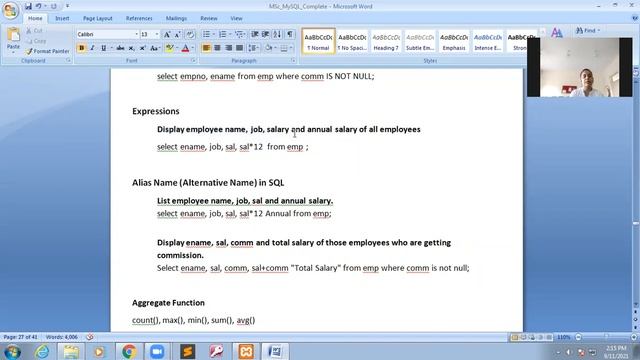Click the Office Button logo
Screen dimensions: 640x360
[10, 10]
